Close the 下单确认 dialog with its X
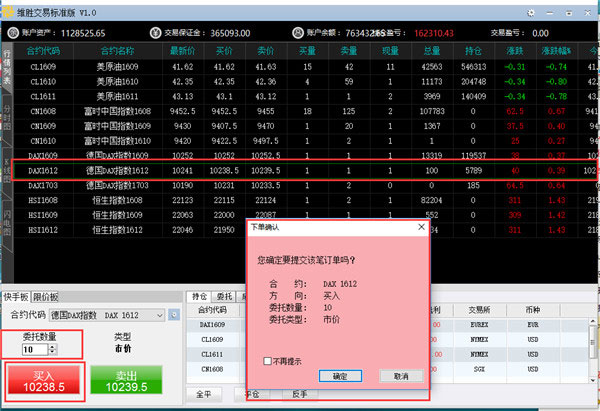 [421, 227]
